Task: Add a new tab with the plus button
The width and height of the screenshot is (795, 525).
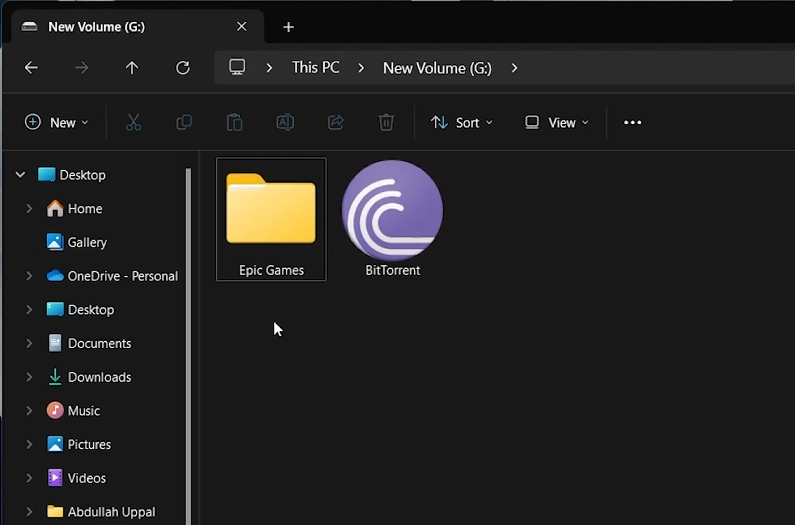Action: coord(288,27)
